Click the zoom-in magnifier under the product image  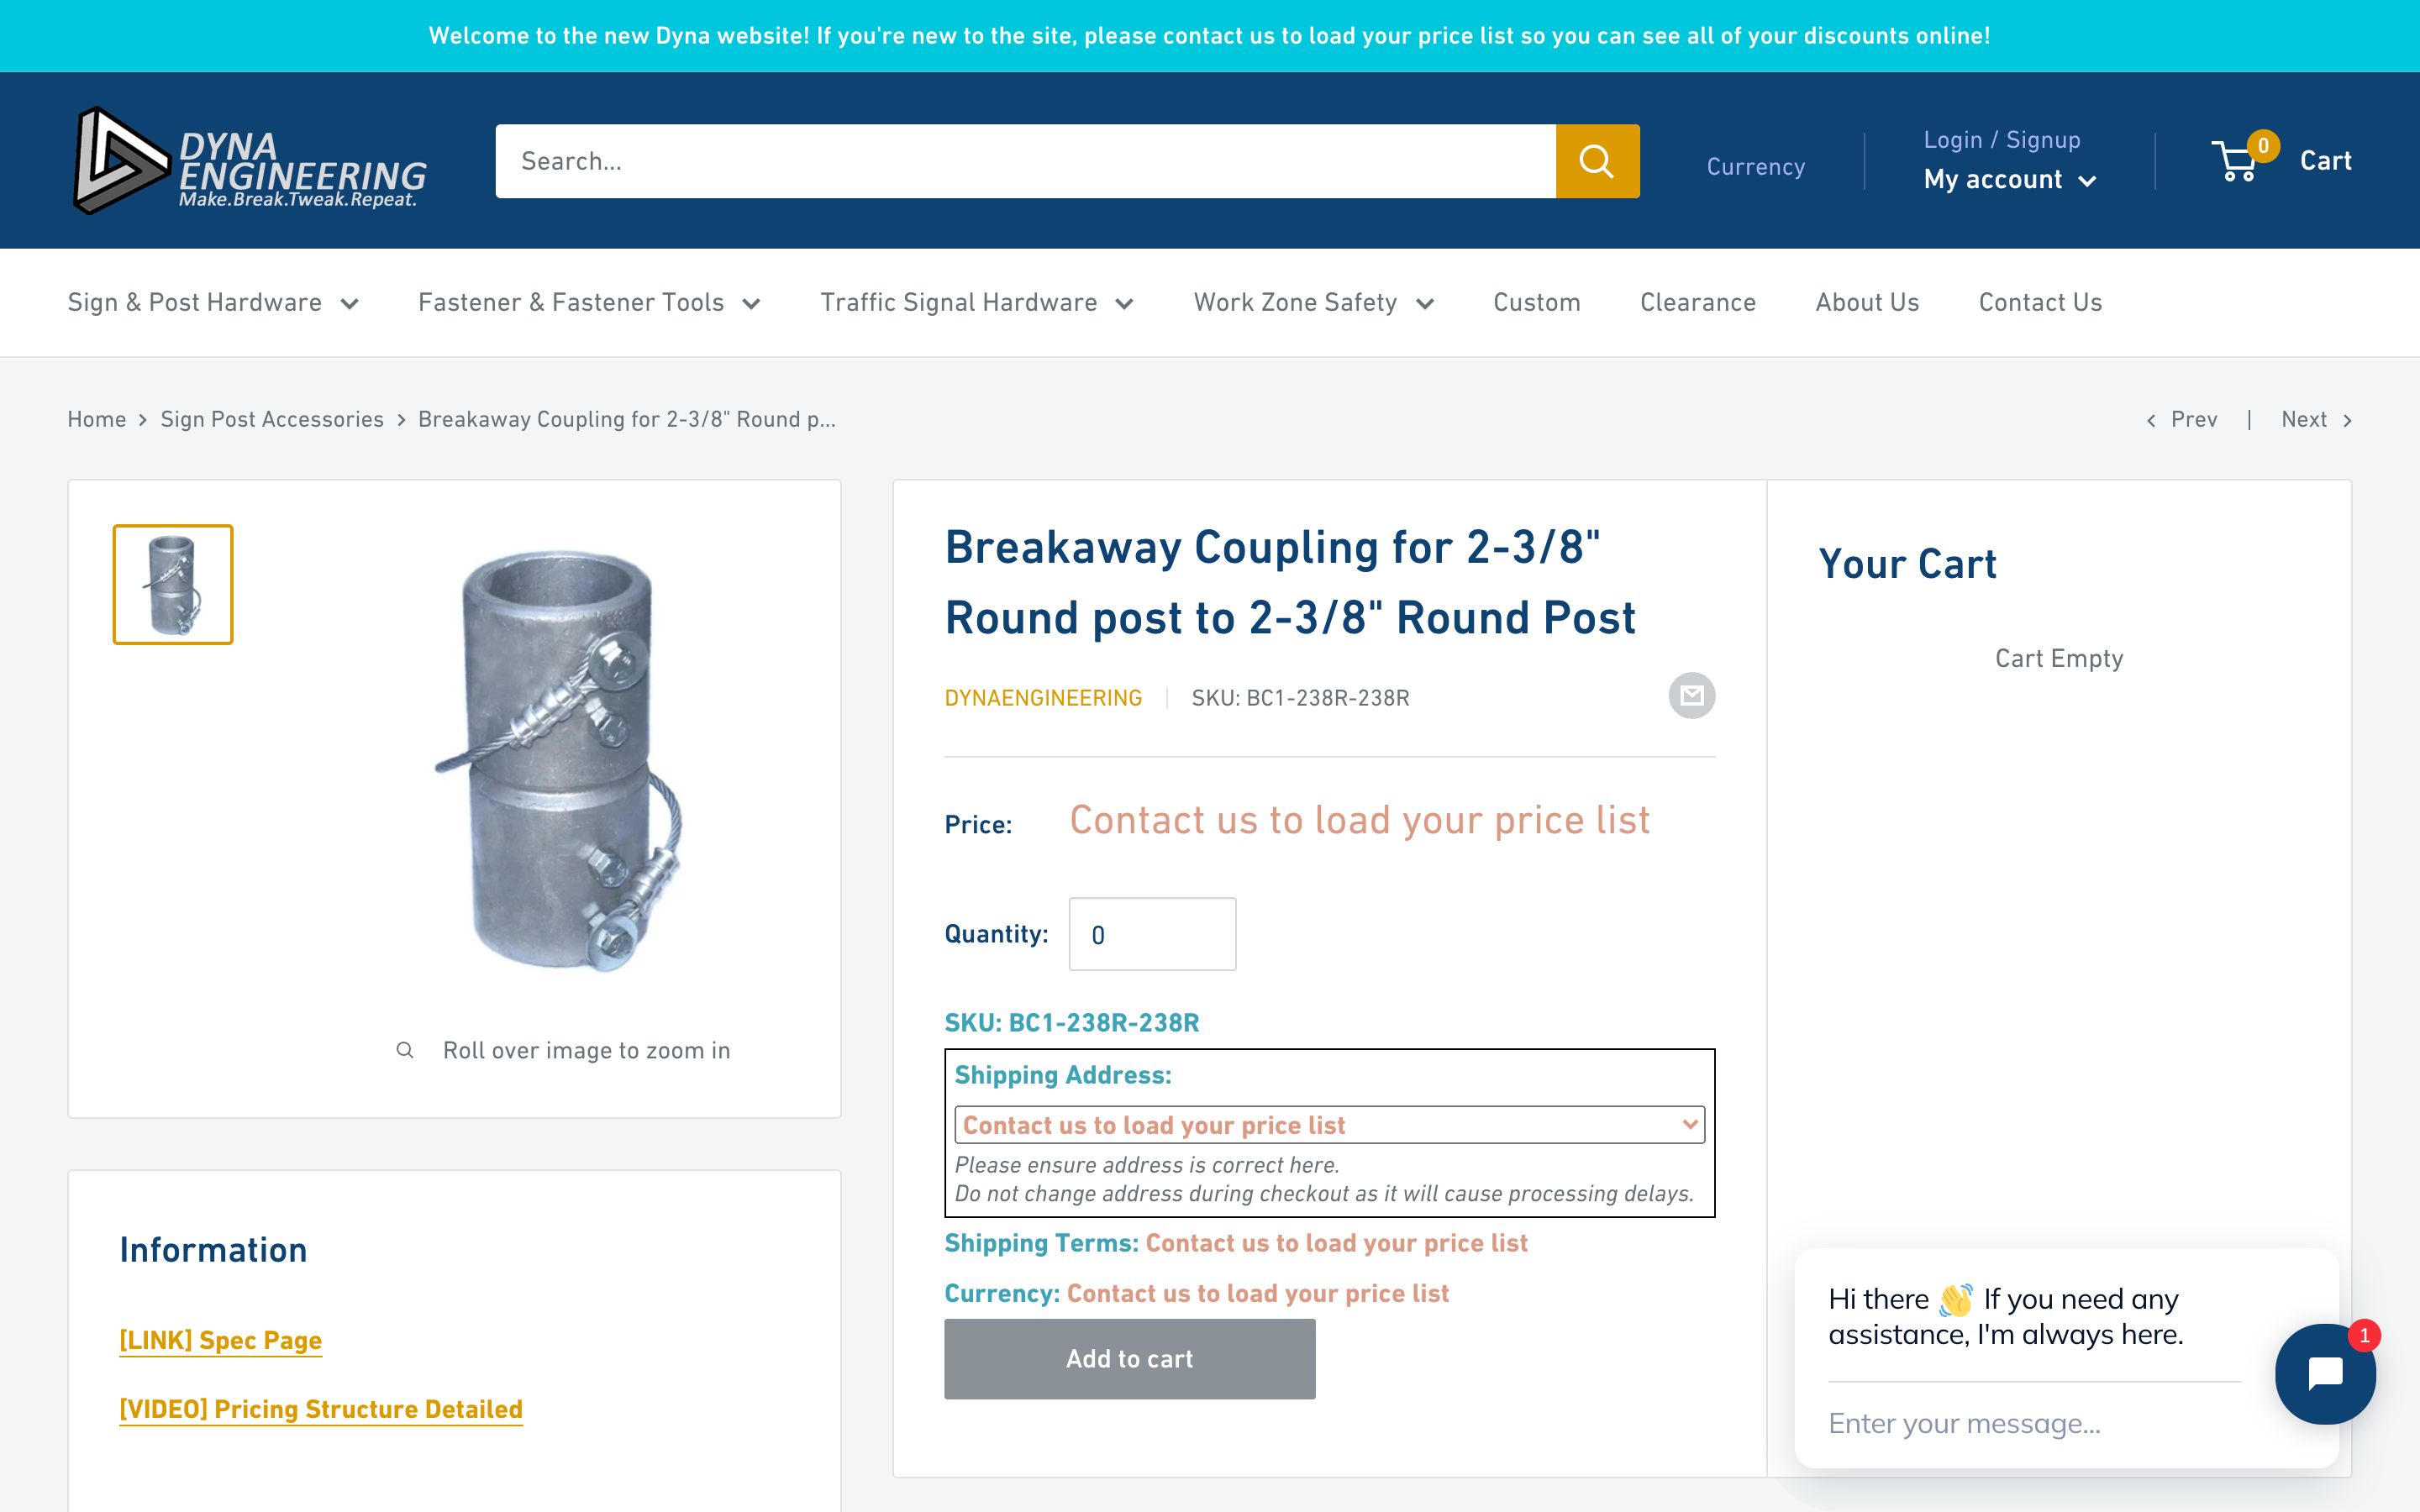coord(404,1049)
